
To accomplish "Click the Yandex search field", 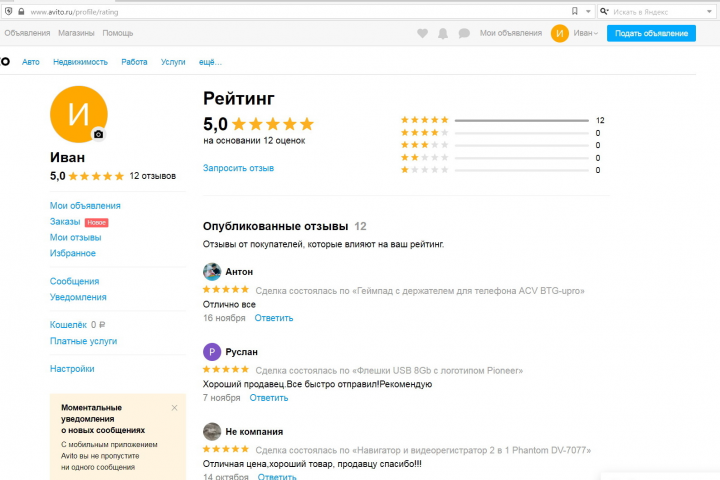I will [x=659, y=11].
